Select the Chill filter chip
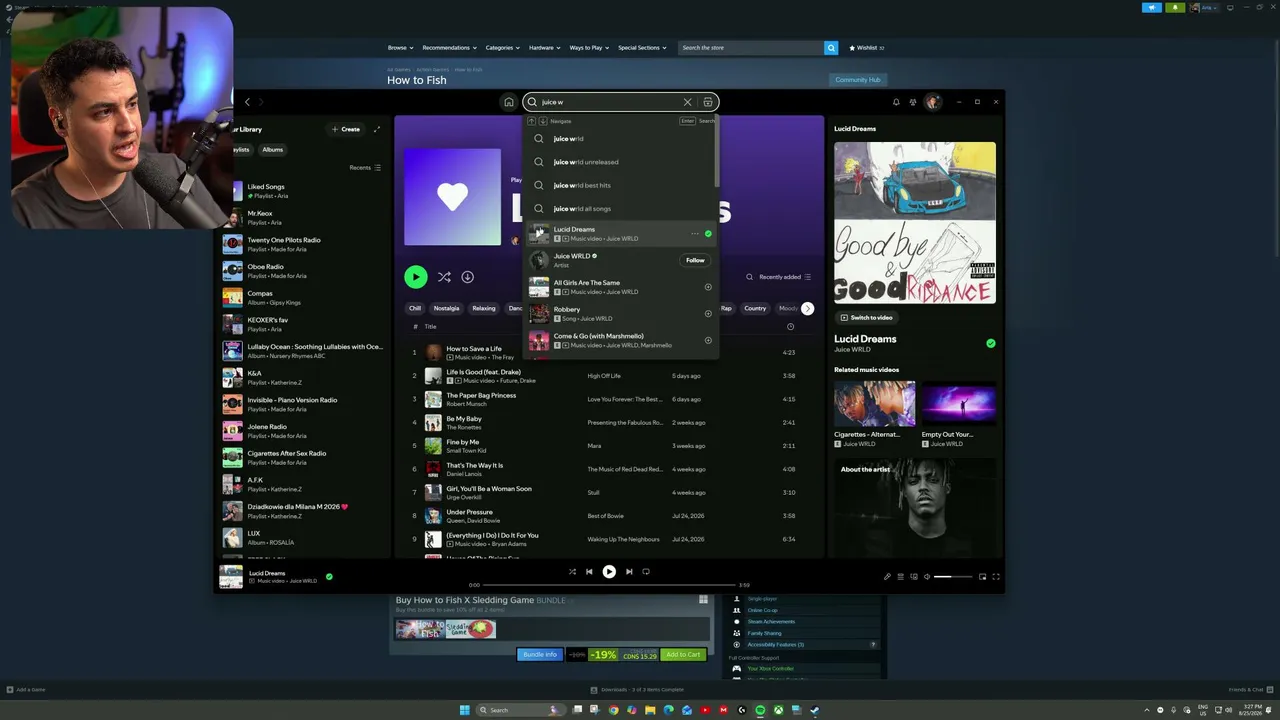 click(x=415, y=309)
